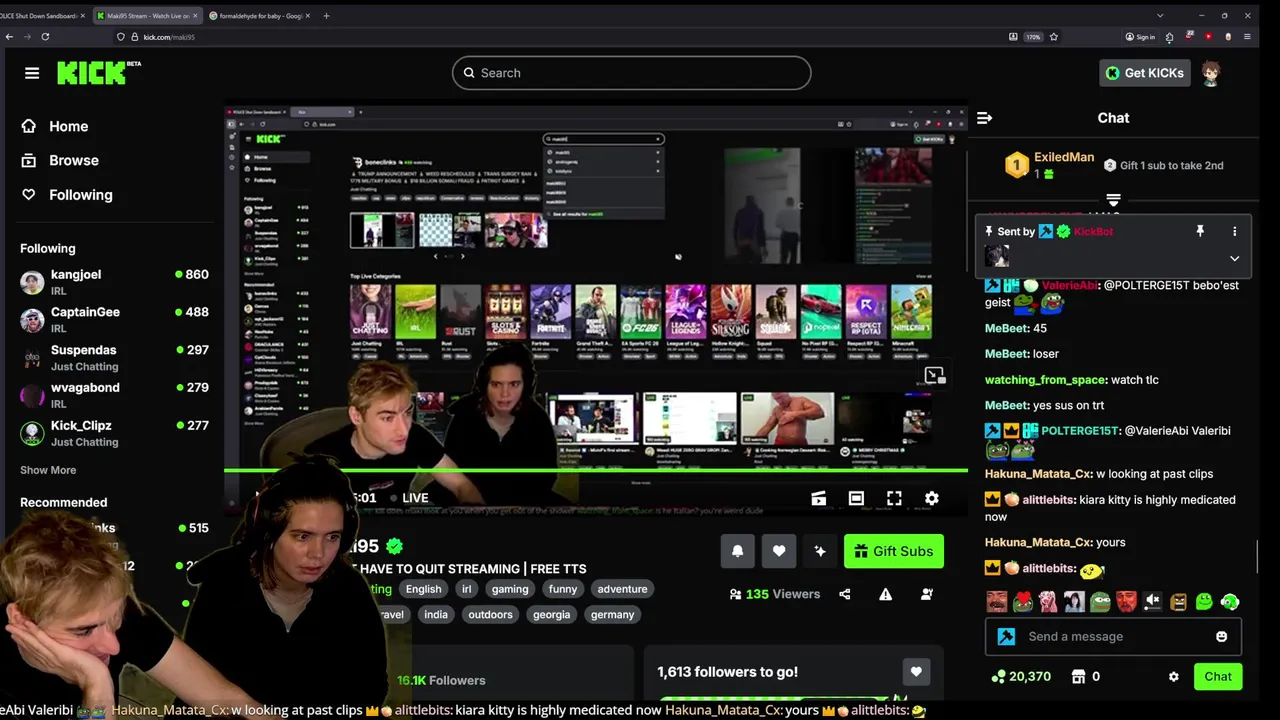Bookmark page with star icon
The image size is (1280, 720).
point(1054,37)
